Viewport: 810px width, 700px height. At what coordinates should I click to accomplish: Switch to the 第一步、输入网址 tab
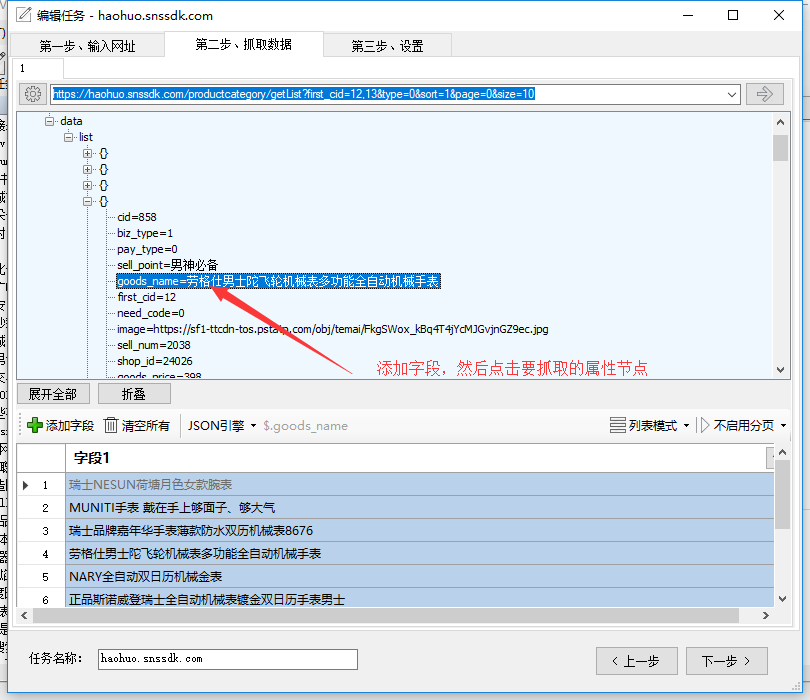point(86,44)
